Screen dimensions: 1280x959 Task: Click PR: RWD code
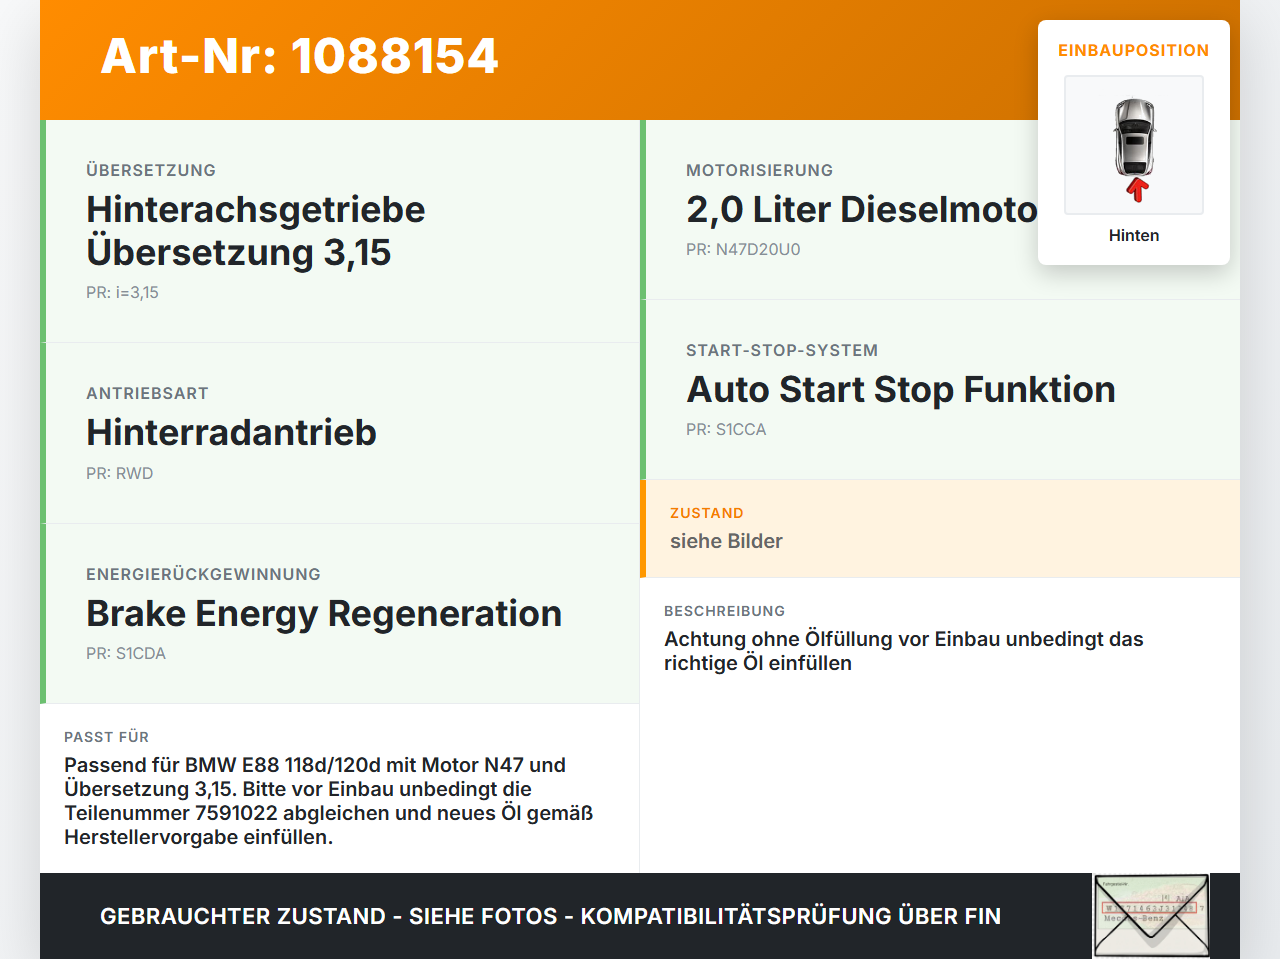tap(120, 473)
